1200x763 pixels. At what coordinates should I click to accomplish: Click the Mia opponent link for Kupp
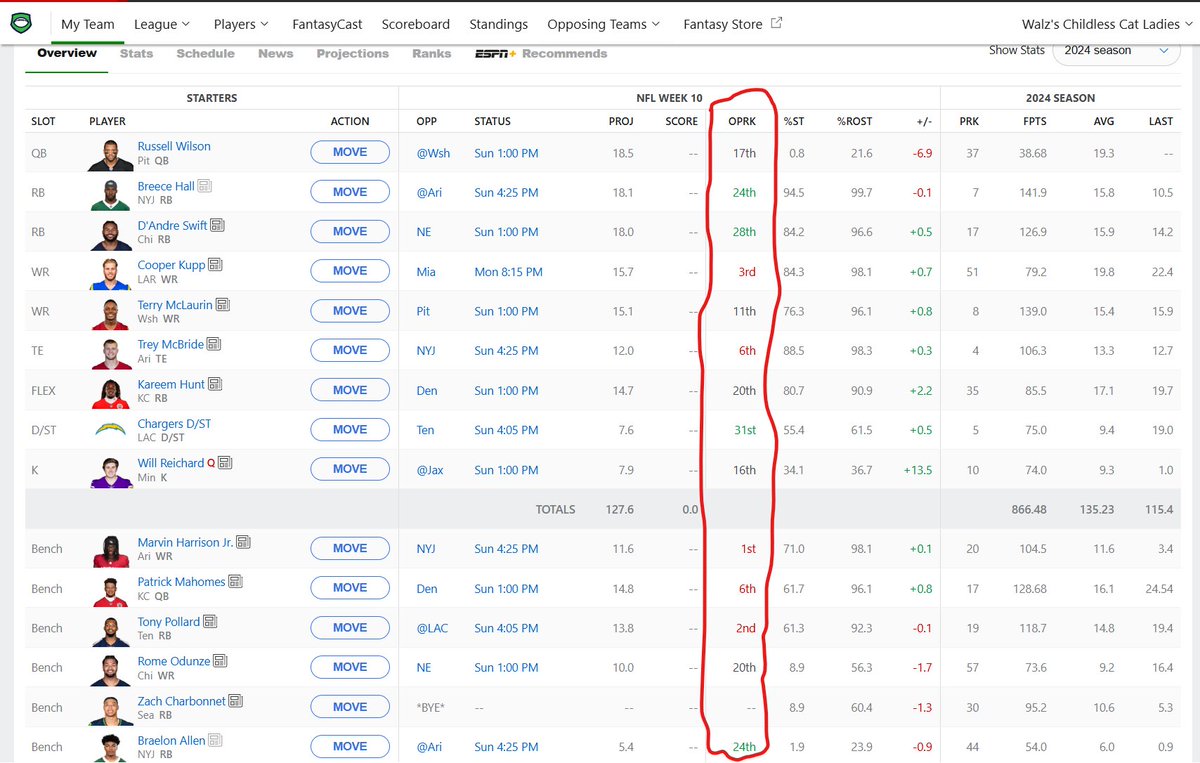click(x=425, y=272)
